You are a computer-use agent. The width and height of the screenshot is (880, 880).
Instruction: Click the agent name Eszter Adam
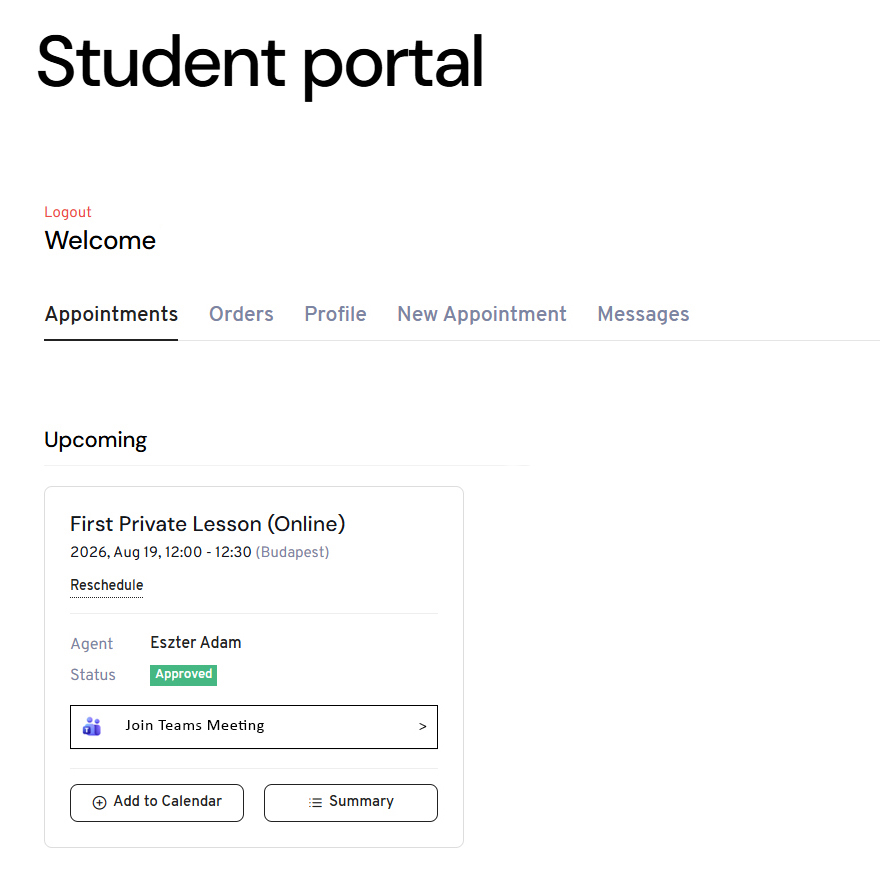coord(196,643)
